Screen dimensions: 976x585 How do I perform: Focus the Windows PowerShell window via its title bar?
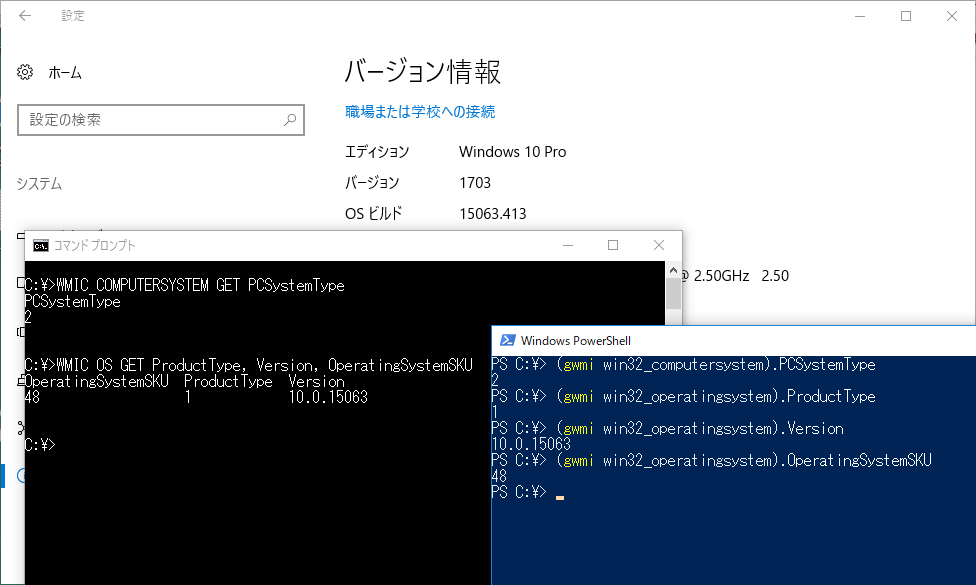pyautogui.click(x=750, y=339)
